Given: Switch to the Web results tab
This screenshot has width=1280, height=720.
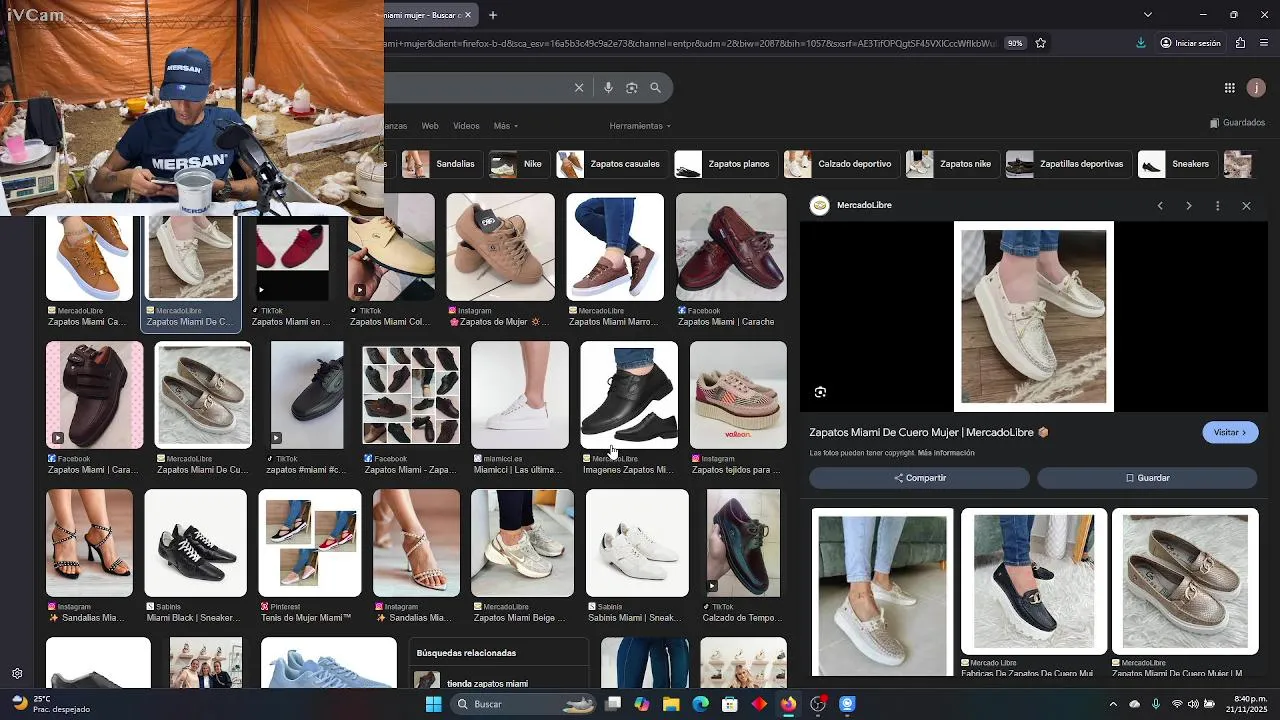Looking at the screenshot, I should [430, 126].
